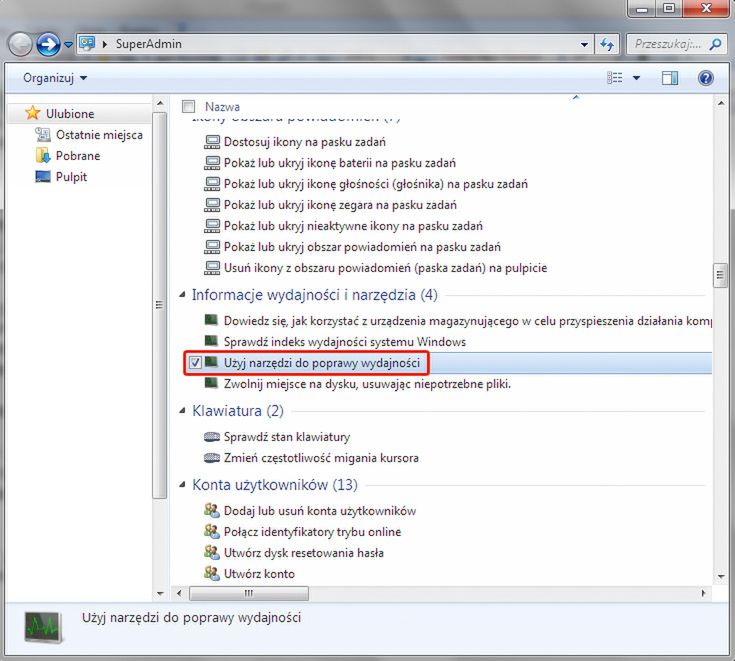Image resolution: width=735 pixels, height=661 pixels.
Task: Open the address bar history dropdown
Action: (584, 45)
